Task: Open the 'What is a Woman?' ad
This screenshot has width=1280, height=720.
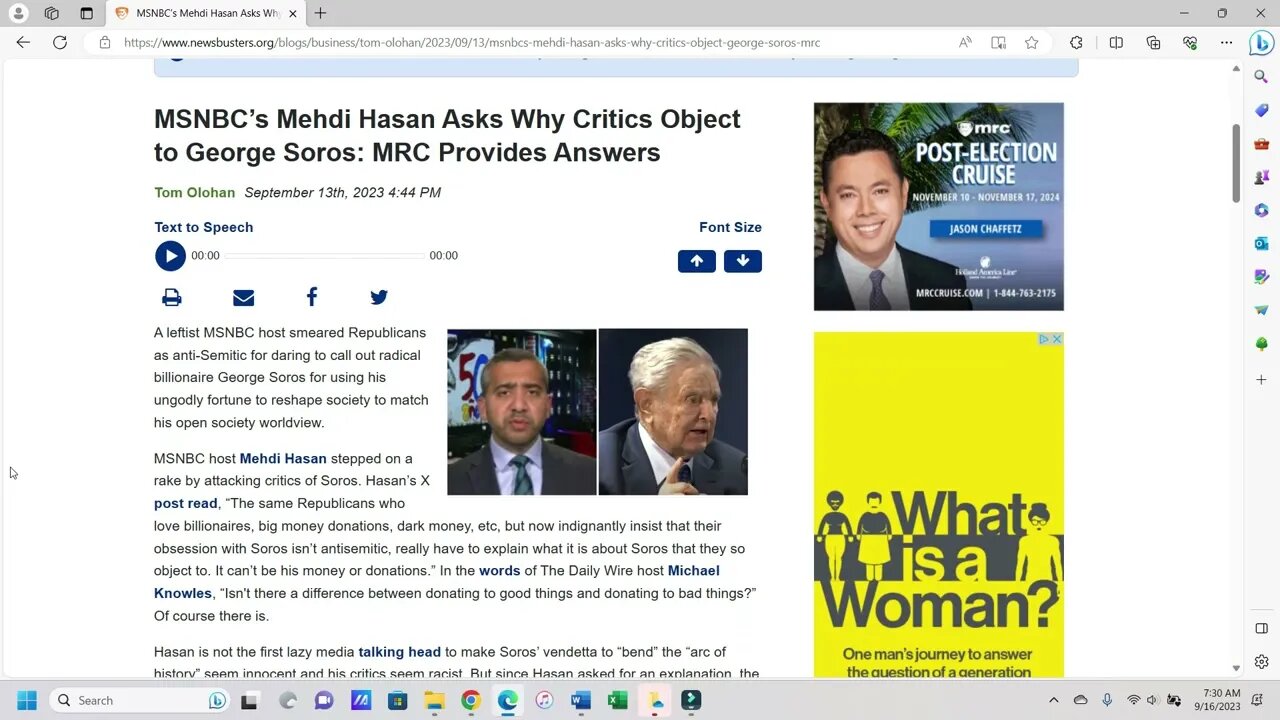Action: [x=939, y=505]
